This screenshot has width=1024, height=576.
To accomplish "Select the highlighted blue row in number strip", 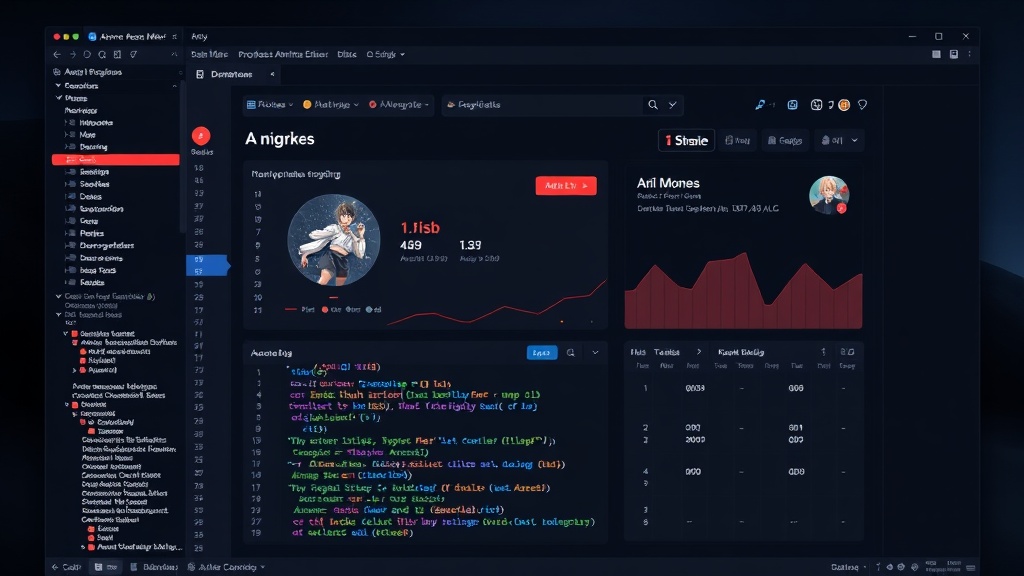I will (207, 265).
